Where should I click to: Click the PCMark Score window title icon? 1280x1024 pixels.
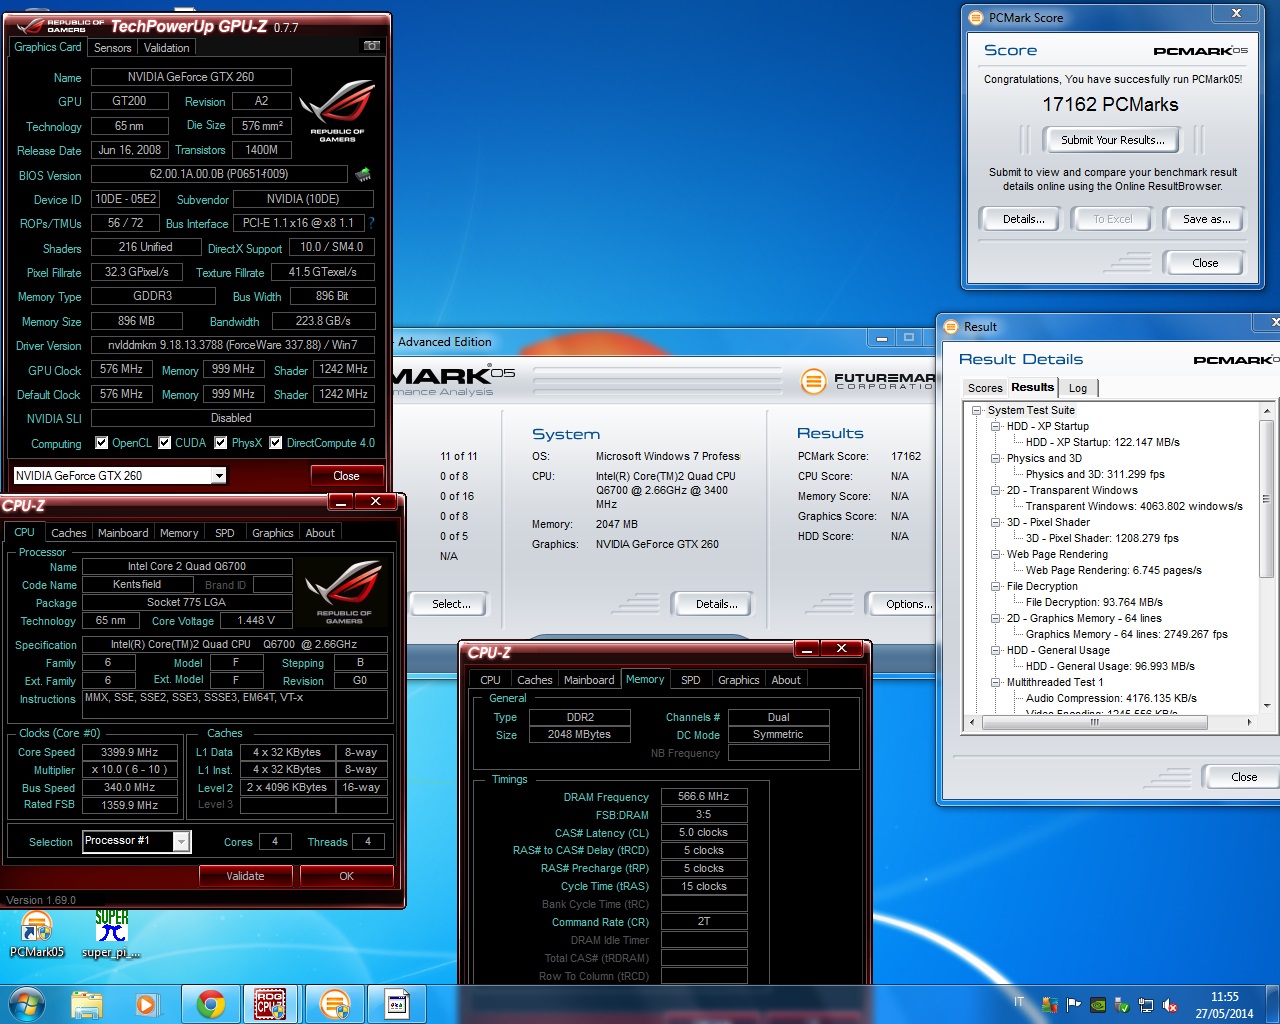[976, 17]
